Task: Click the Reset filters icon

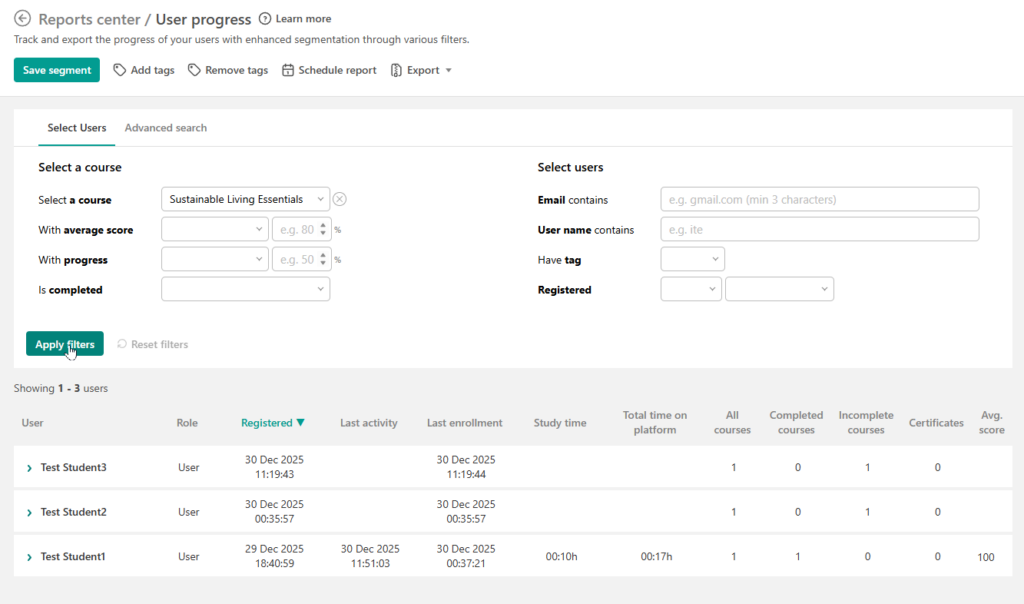Action: point(122,344)
